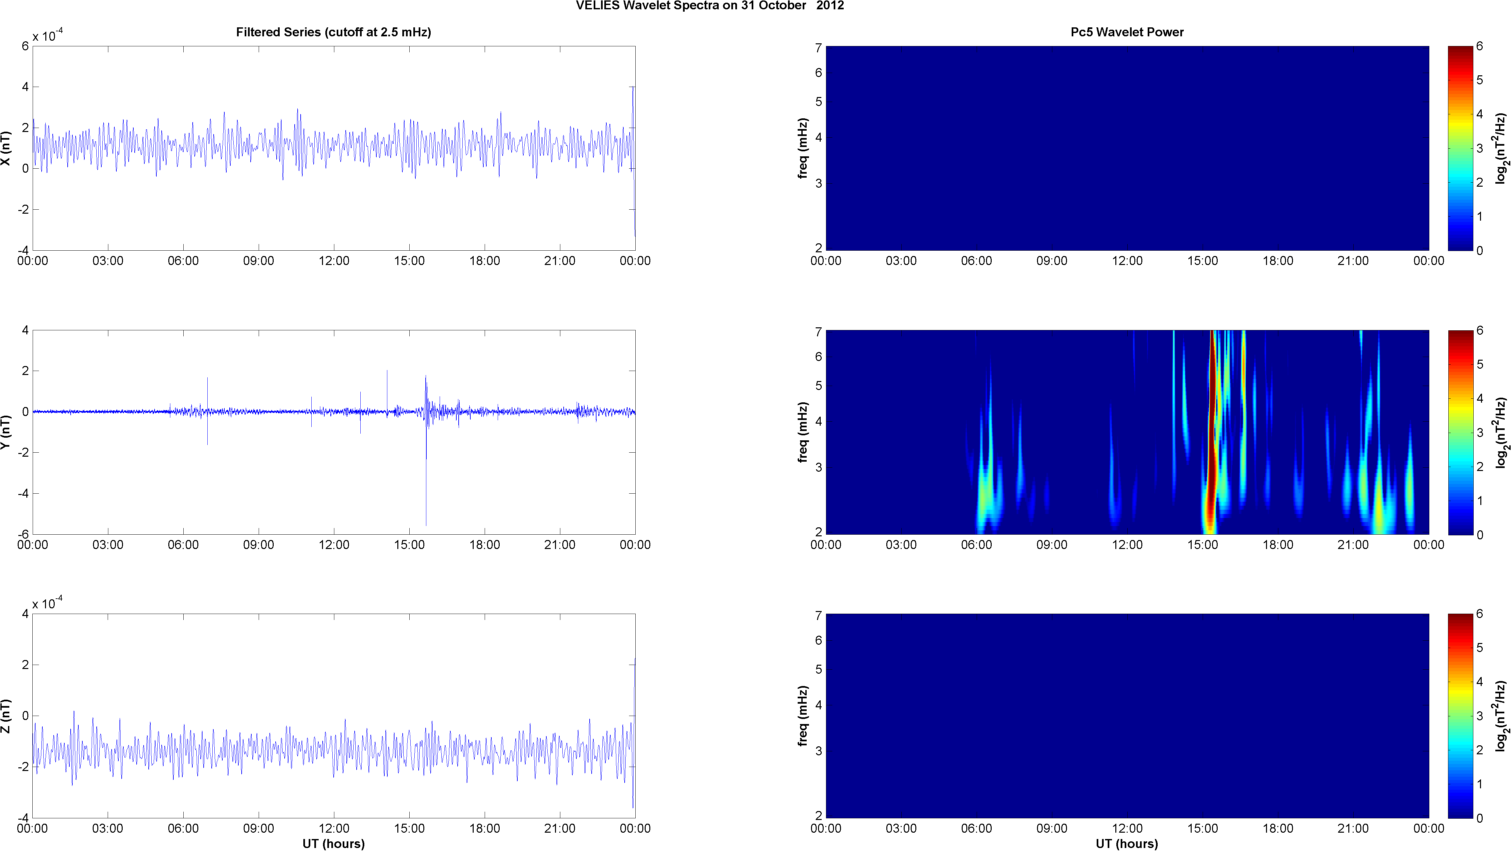Click the '18:00' tick under the bottom spectrogram

click(x=1278, y=829)
